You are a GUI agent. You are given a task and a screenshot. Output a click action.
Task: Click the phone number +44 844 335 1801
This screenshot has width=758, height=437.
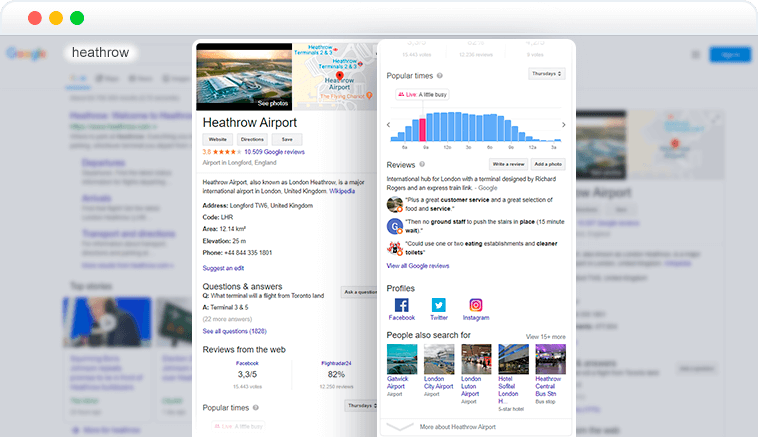[248, 253]
